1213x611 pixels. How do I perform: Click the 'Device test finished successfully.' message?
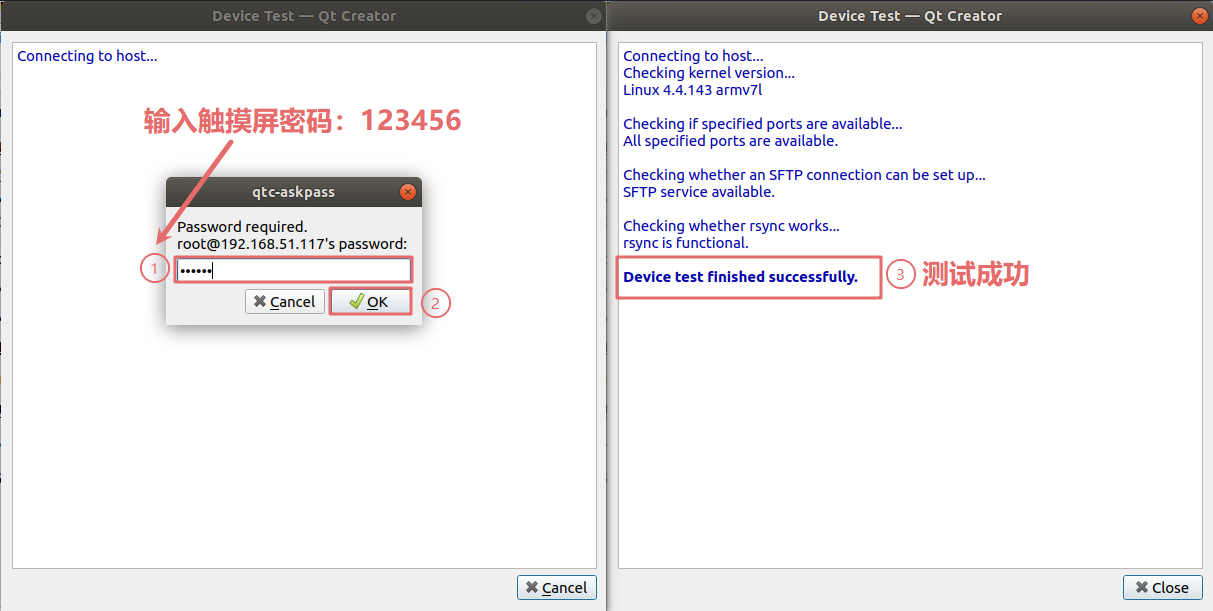(x=740, y=277)
